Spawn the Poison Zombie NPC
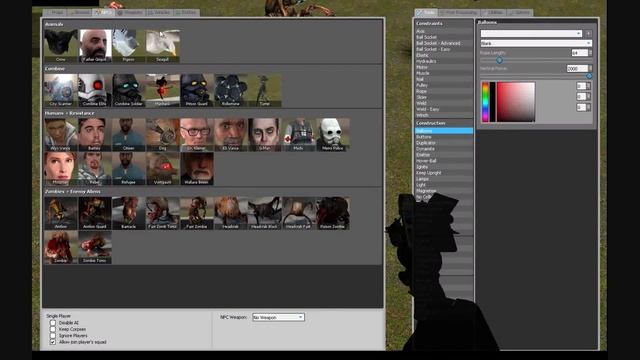 [x=333, y=213]
